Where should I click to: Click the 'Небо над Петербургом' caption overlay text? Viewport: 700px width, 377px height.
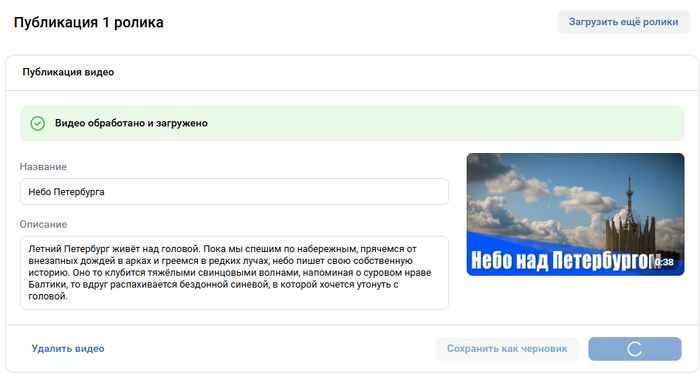566,260
